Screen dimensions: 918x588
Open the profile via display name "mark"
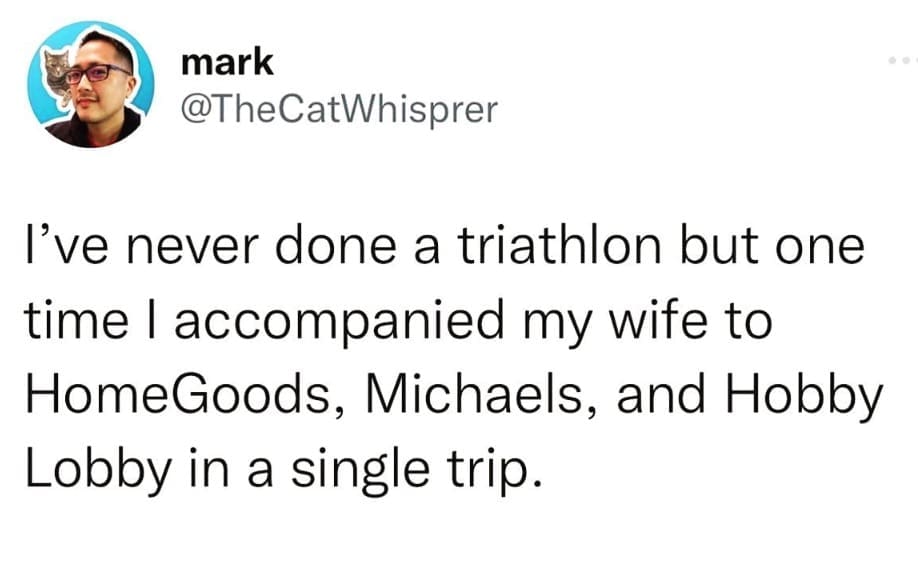[226, 62]
